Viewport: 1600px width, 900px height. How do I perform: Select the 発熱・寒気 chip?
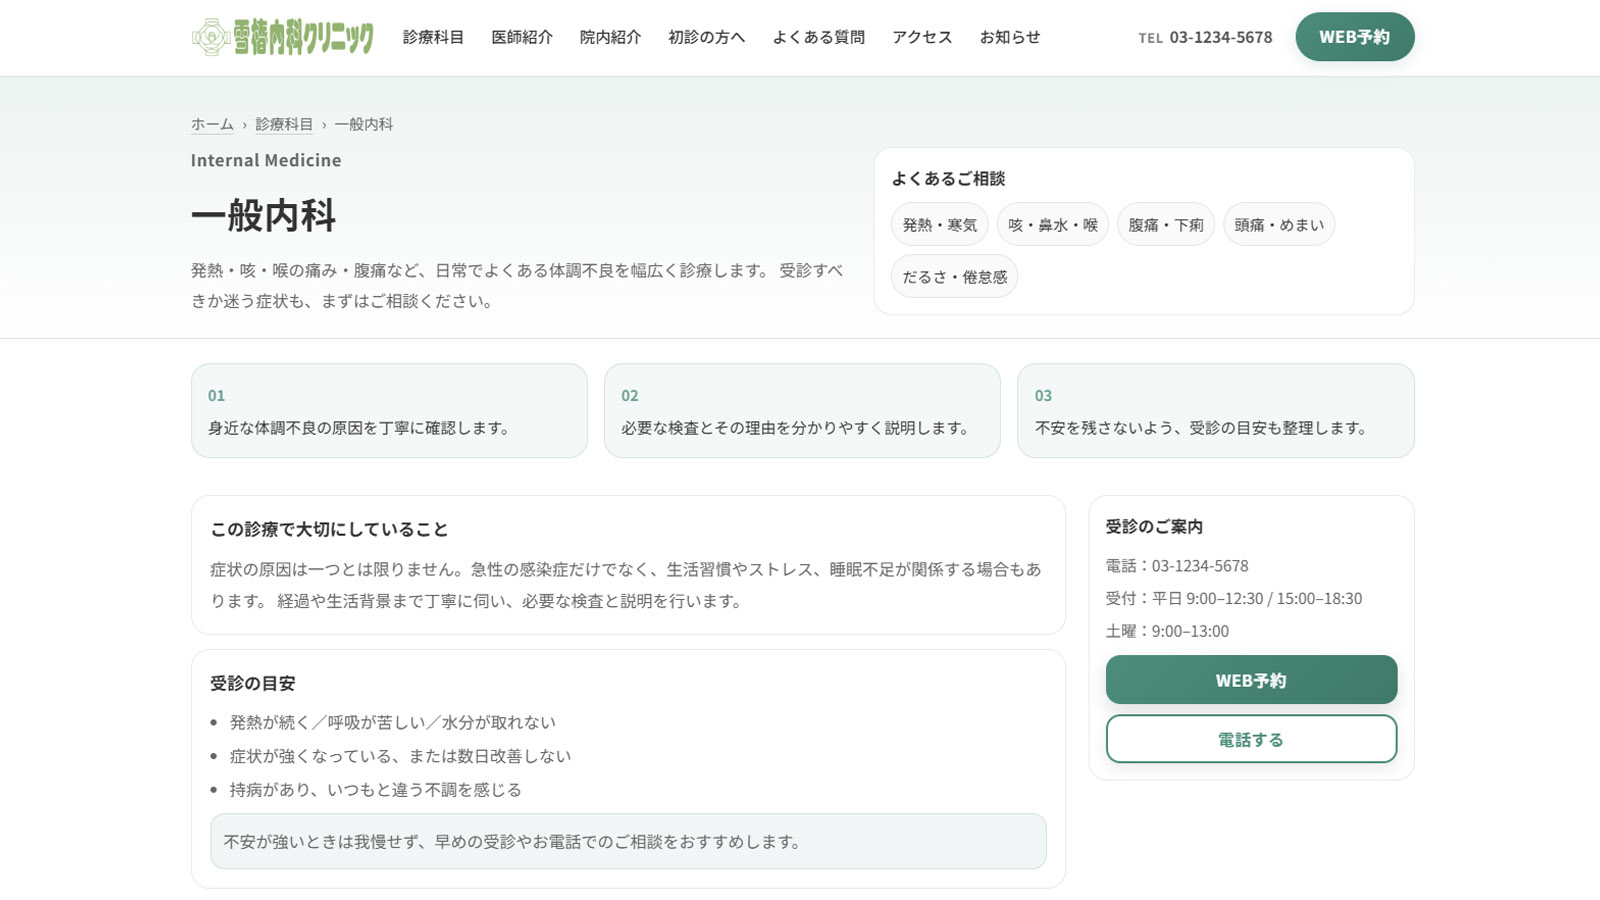coord(939,225)
